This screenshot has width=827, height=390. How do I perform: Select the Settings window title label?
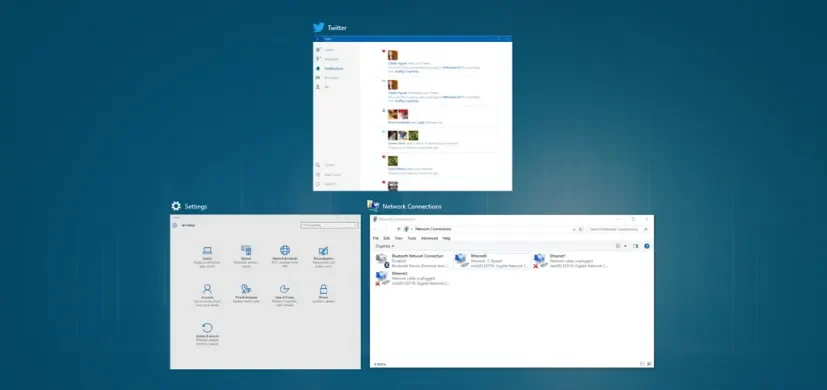(196, 206)
